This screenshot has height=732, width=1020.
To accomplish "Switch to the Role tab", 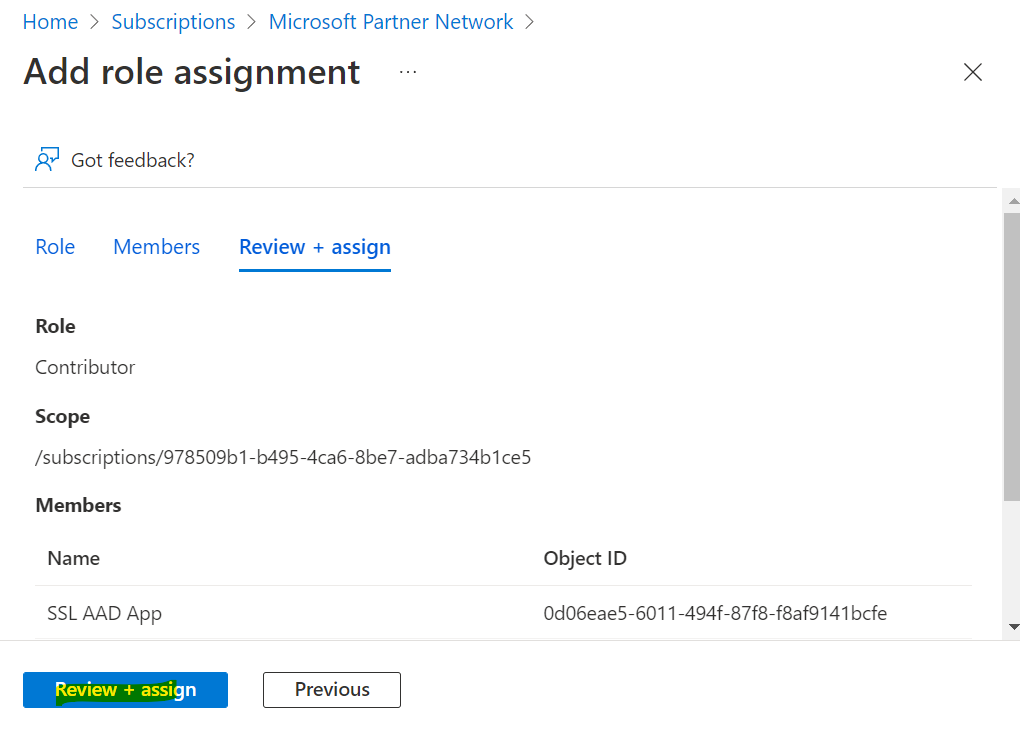I will point(55,247).
